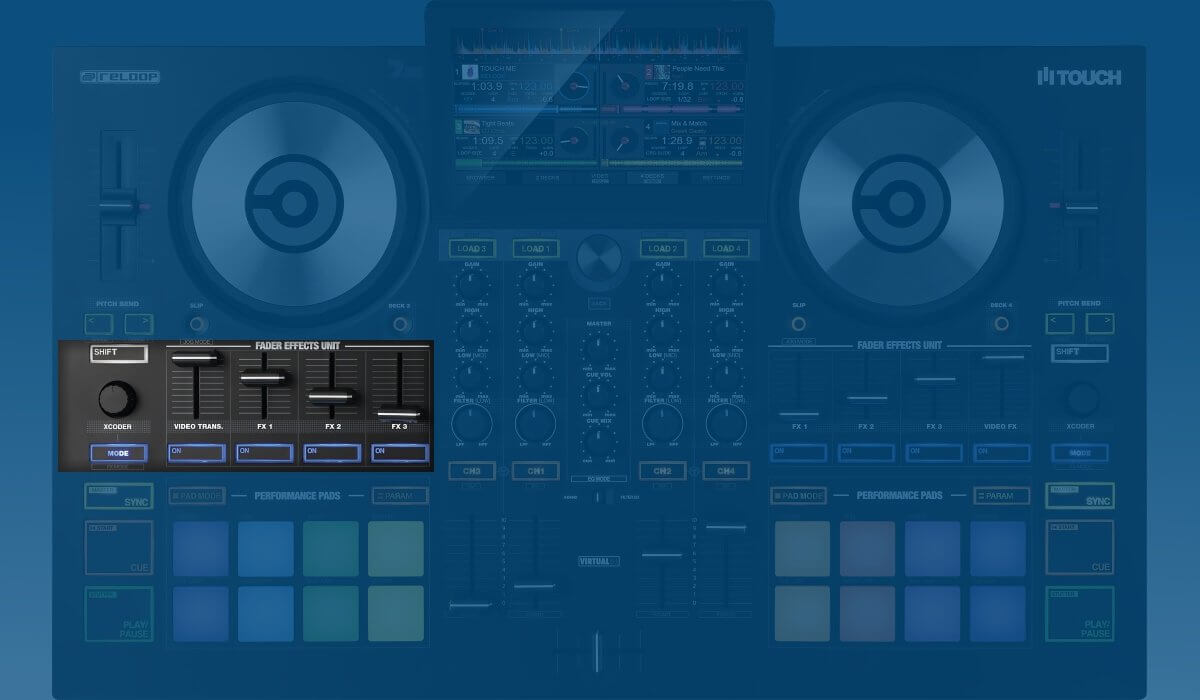The width and height of the screenshot is (1200, 700).
Task: Turn the FILTER knob above CH3
Action: [470, 425]
